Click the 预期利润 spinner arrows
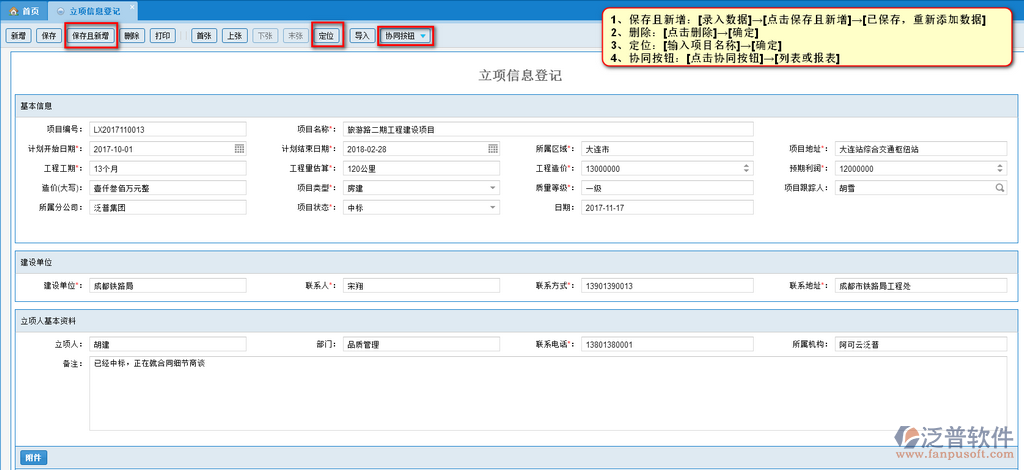 click(x=1000, y=168)
